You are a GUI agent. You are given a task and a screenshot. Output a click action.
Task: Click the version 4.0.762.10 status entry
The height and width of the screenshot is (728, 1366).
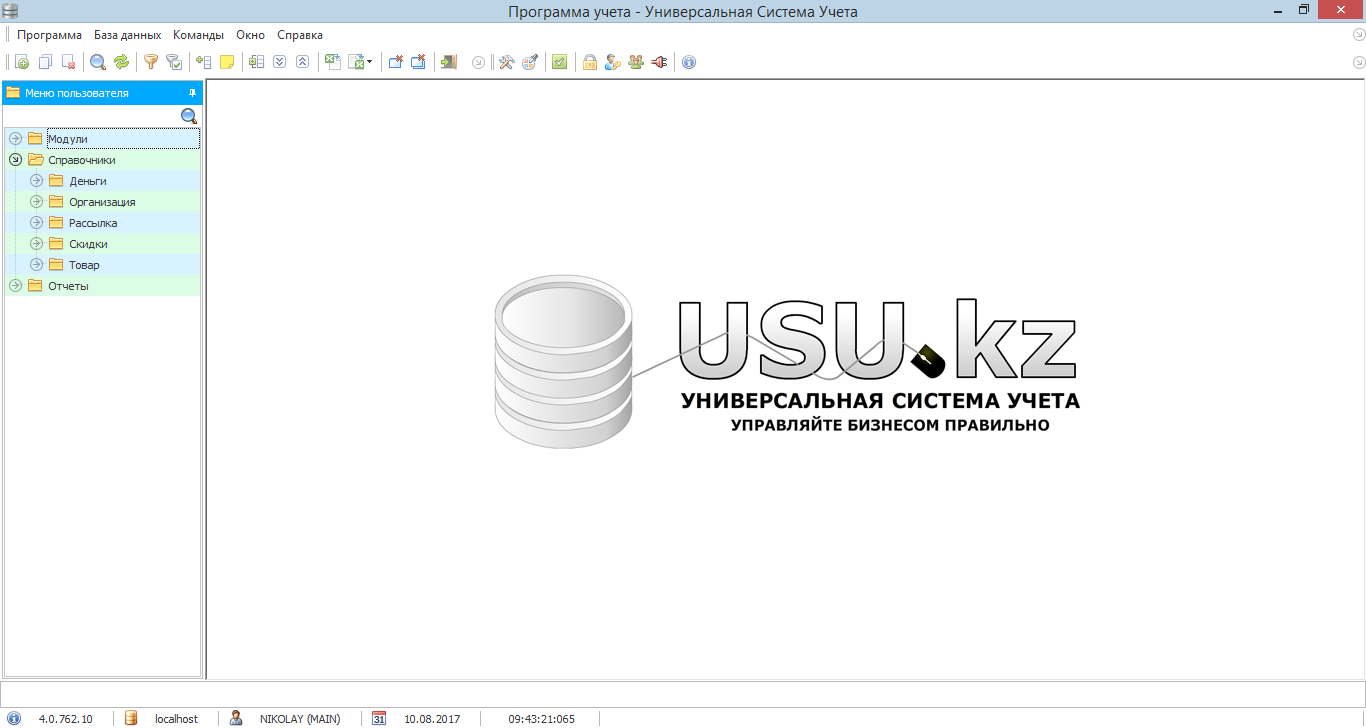click(x=65, y=719)
